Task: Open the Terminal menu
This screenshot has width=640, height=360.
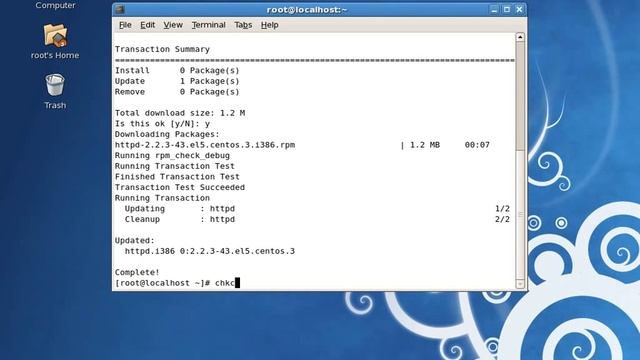Action: [209, 25]
